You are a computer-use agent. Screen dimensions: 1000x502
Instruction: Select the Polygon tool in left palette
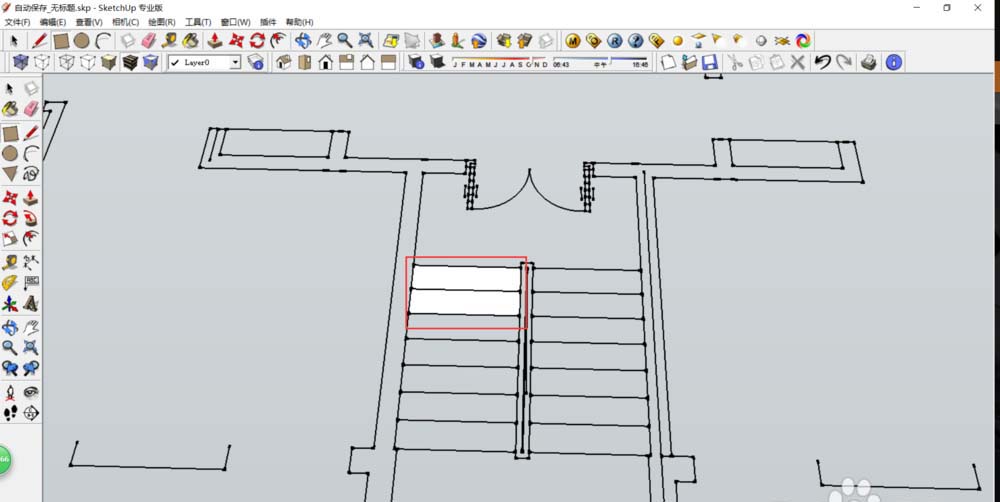[10, 173]
